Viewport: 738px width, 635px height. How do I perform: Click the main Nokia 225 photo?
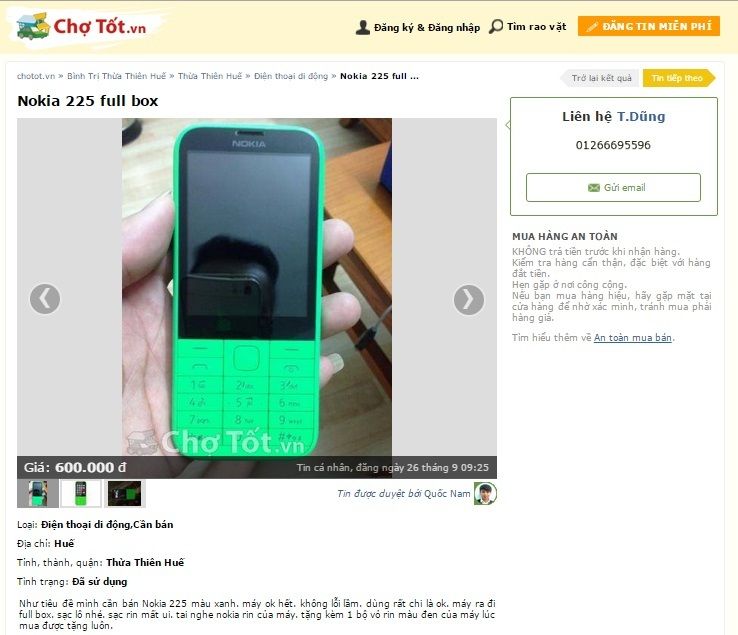click(257, 287)
